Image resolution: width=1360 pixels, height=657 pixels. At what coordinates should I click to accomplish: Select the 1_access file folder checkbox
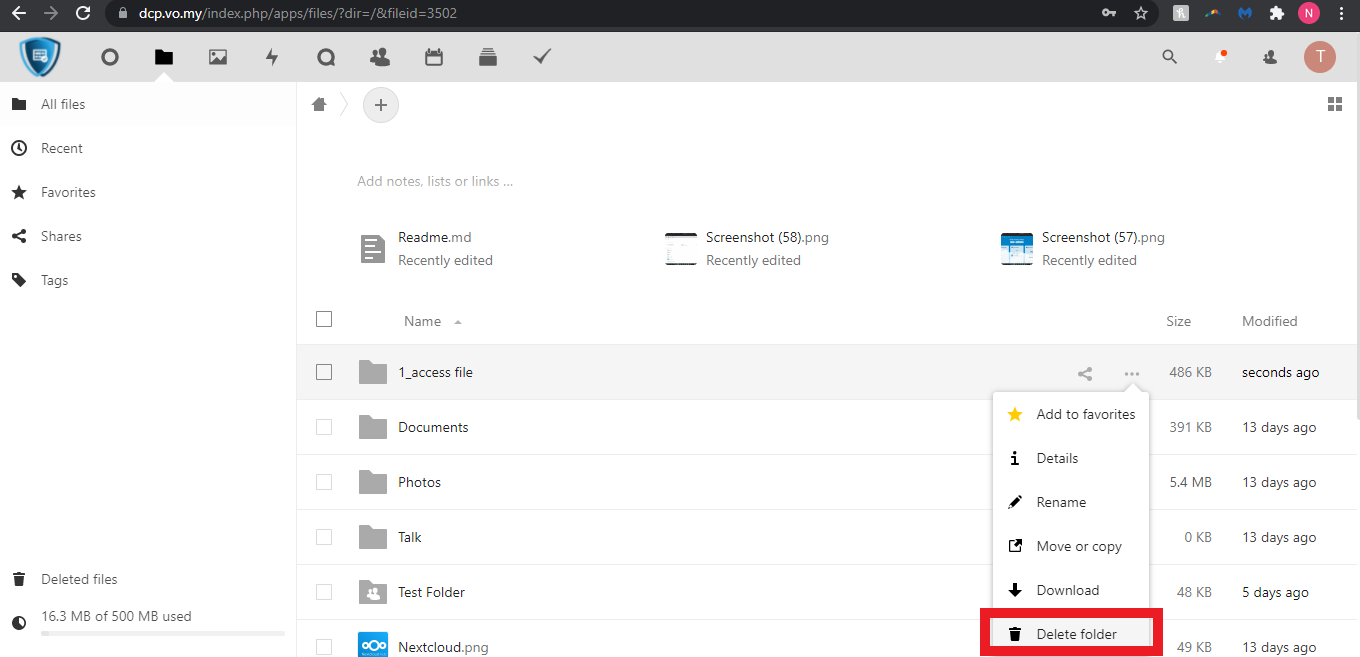(324, 372)
